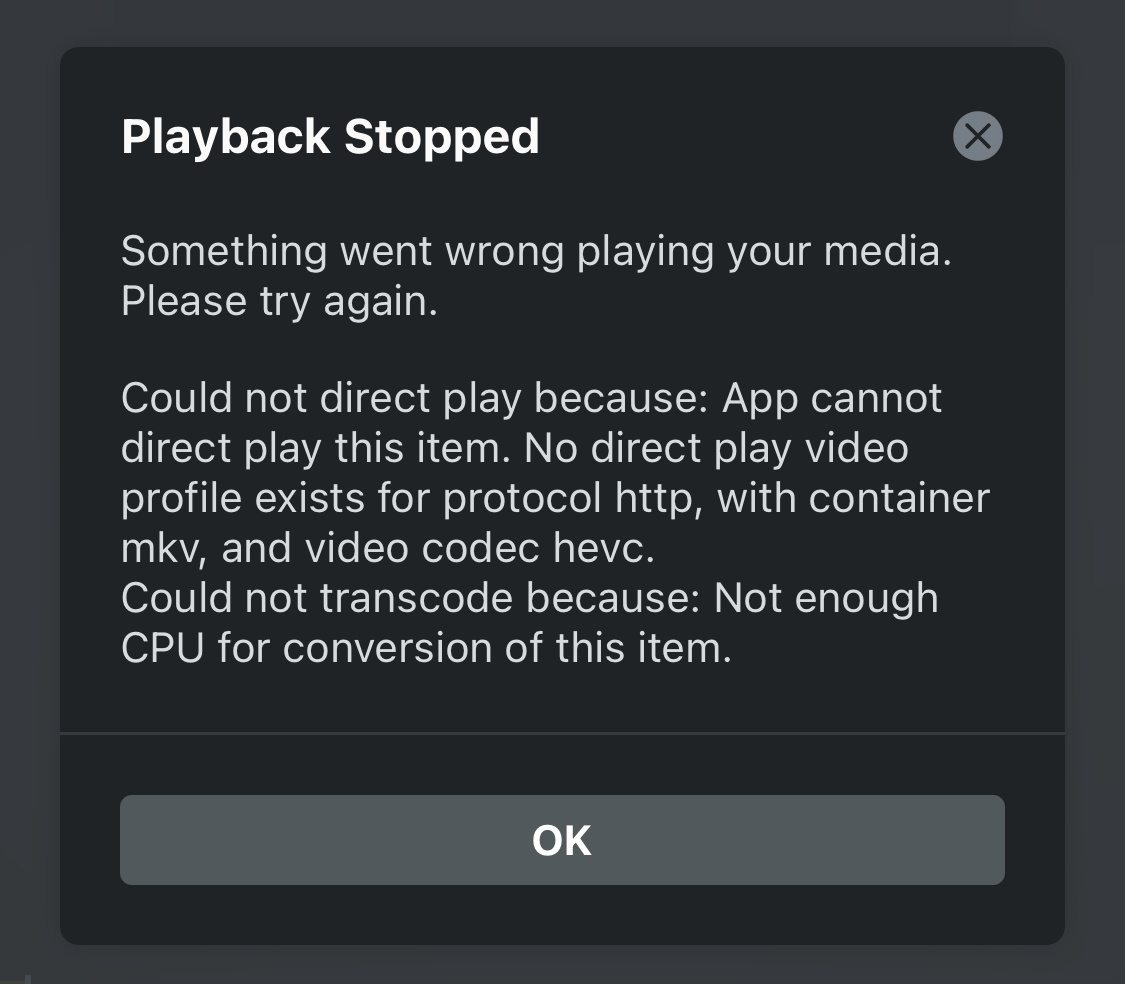
Task: Click the "profile exists for protocol" phrase
Action: click(x=361, y=499)
